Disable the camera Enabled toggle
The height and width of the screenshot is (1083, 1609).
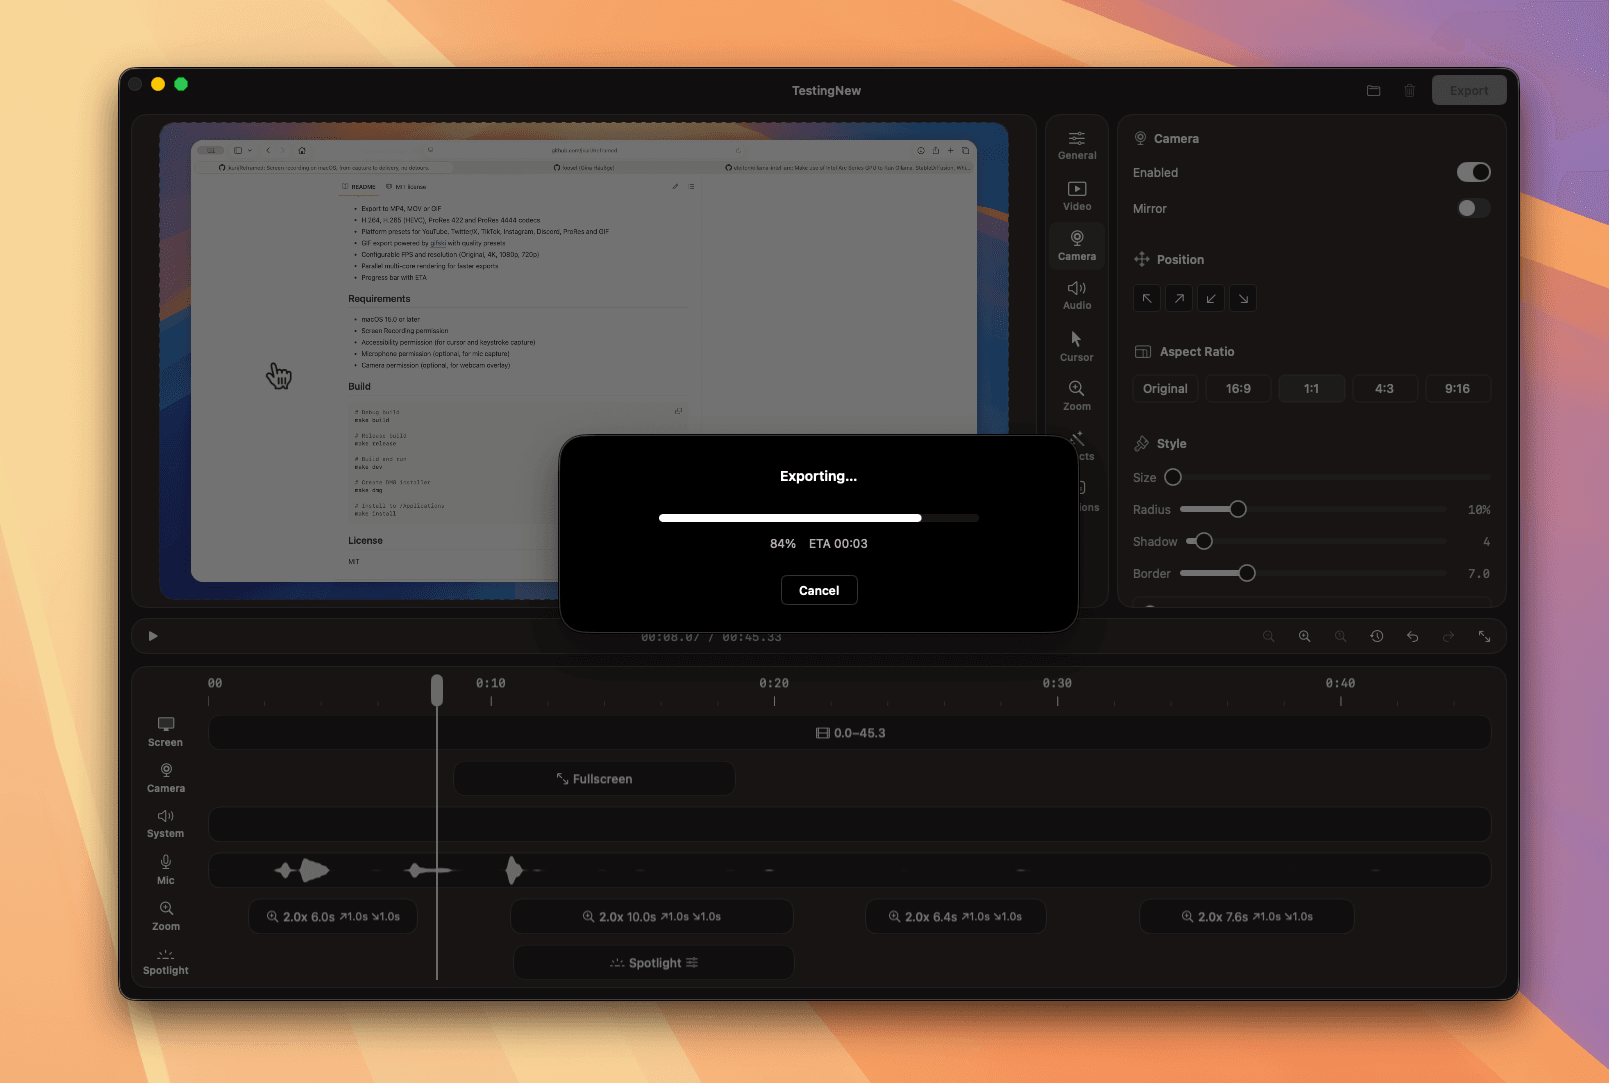(x=1473, y=172)
